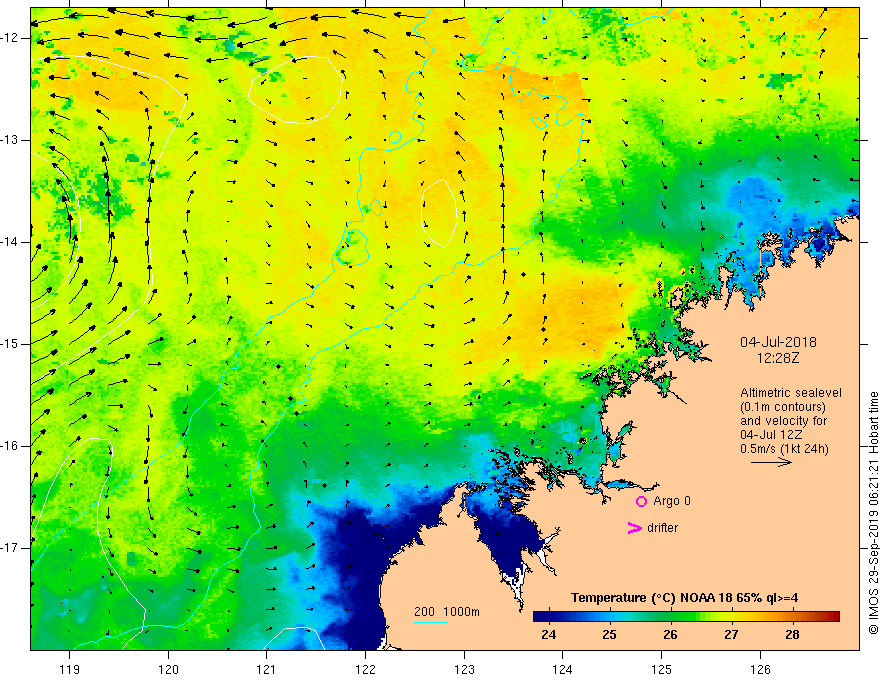This screenshot has height=680, width=880.
Task: Click the latitude axis label -13
Action: (10, 140)
